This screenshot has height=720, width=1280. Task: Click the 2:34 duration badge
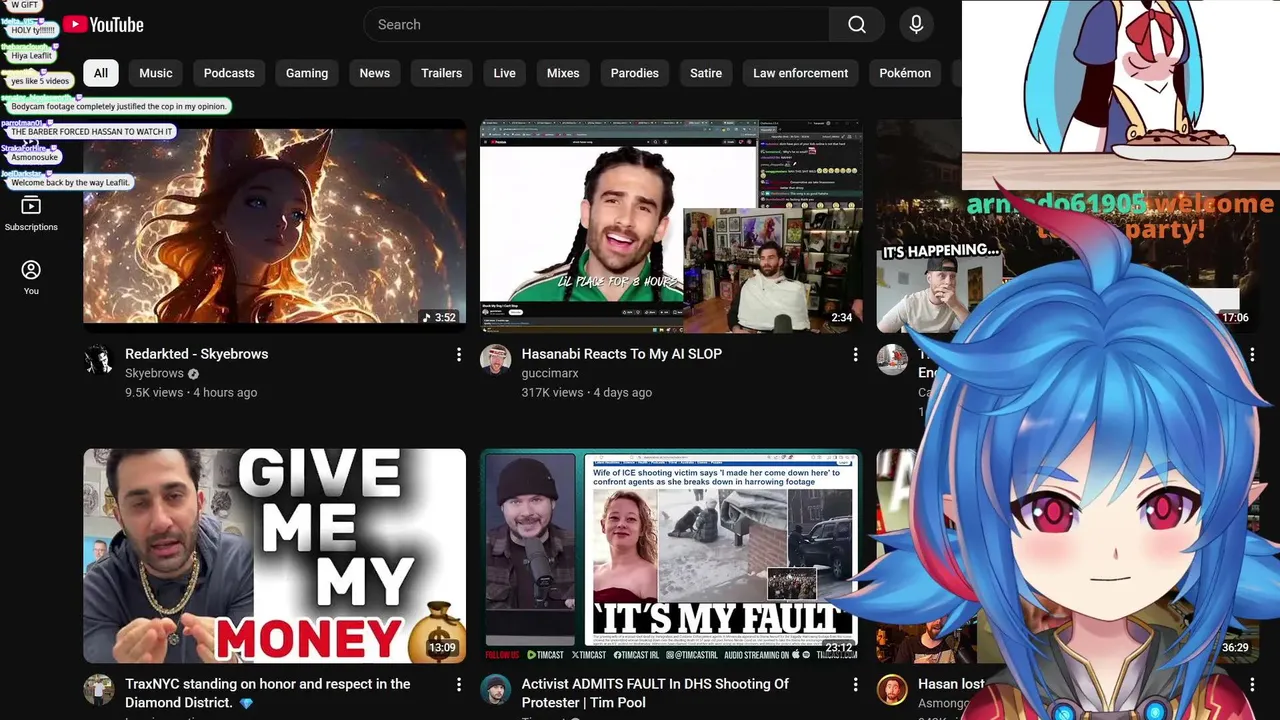click(x=842, y=318)
